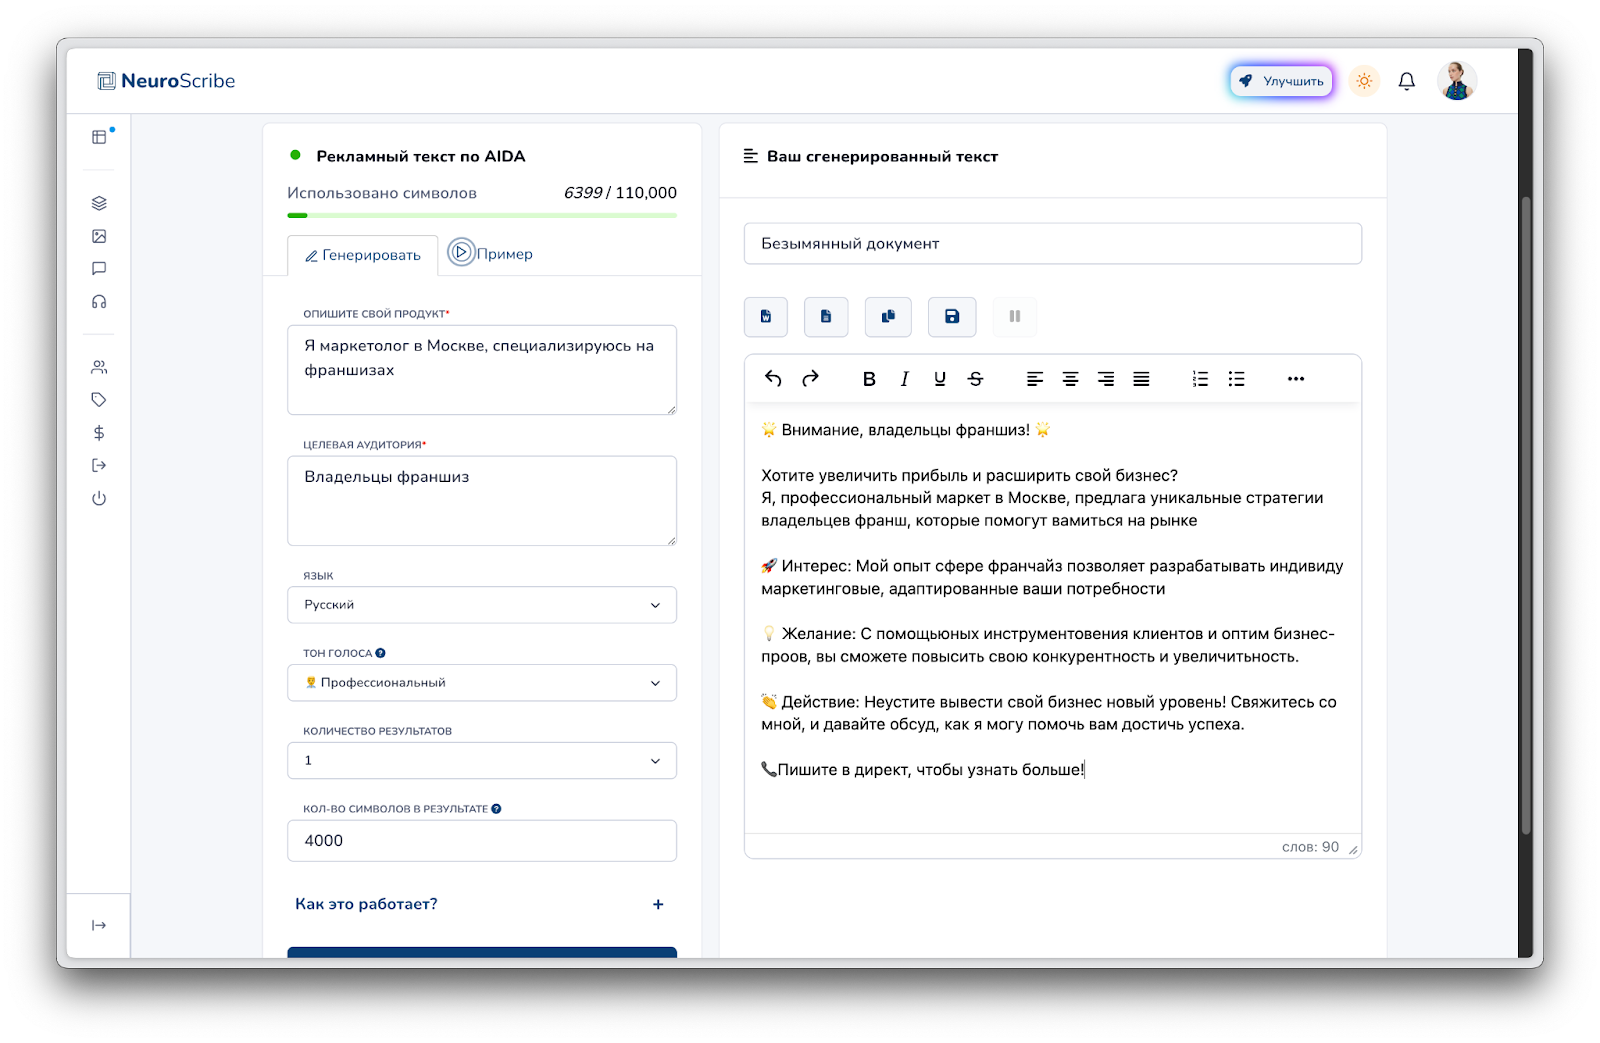Export the text as Word document icon

click(x=766, y=317)
